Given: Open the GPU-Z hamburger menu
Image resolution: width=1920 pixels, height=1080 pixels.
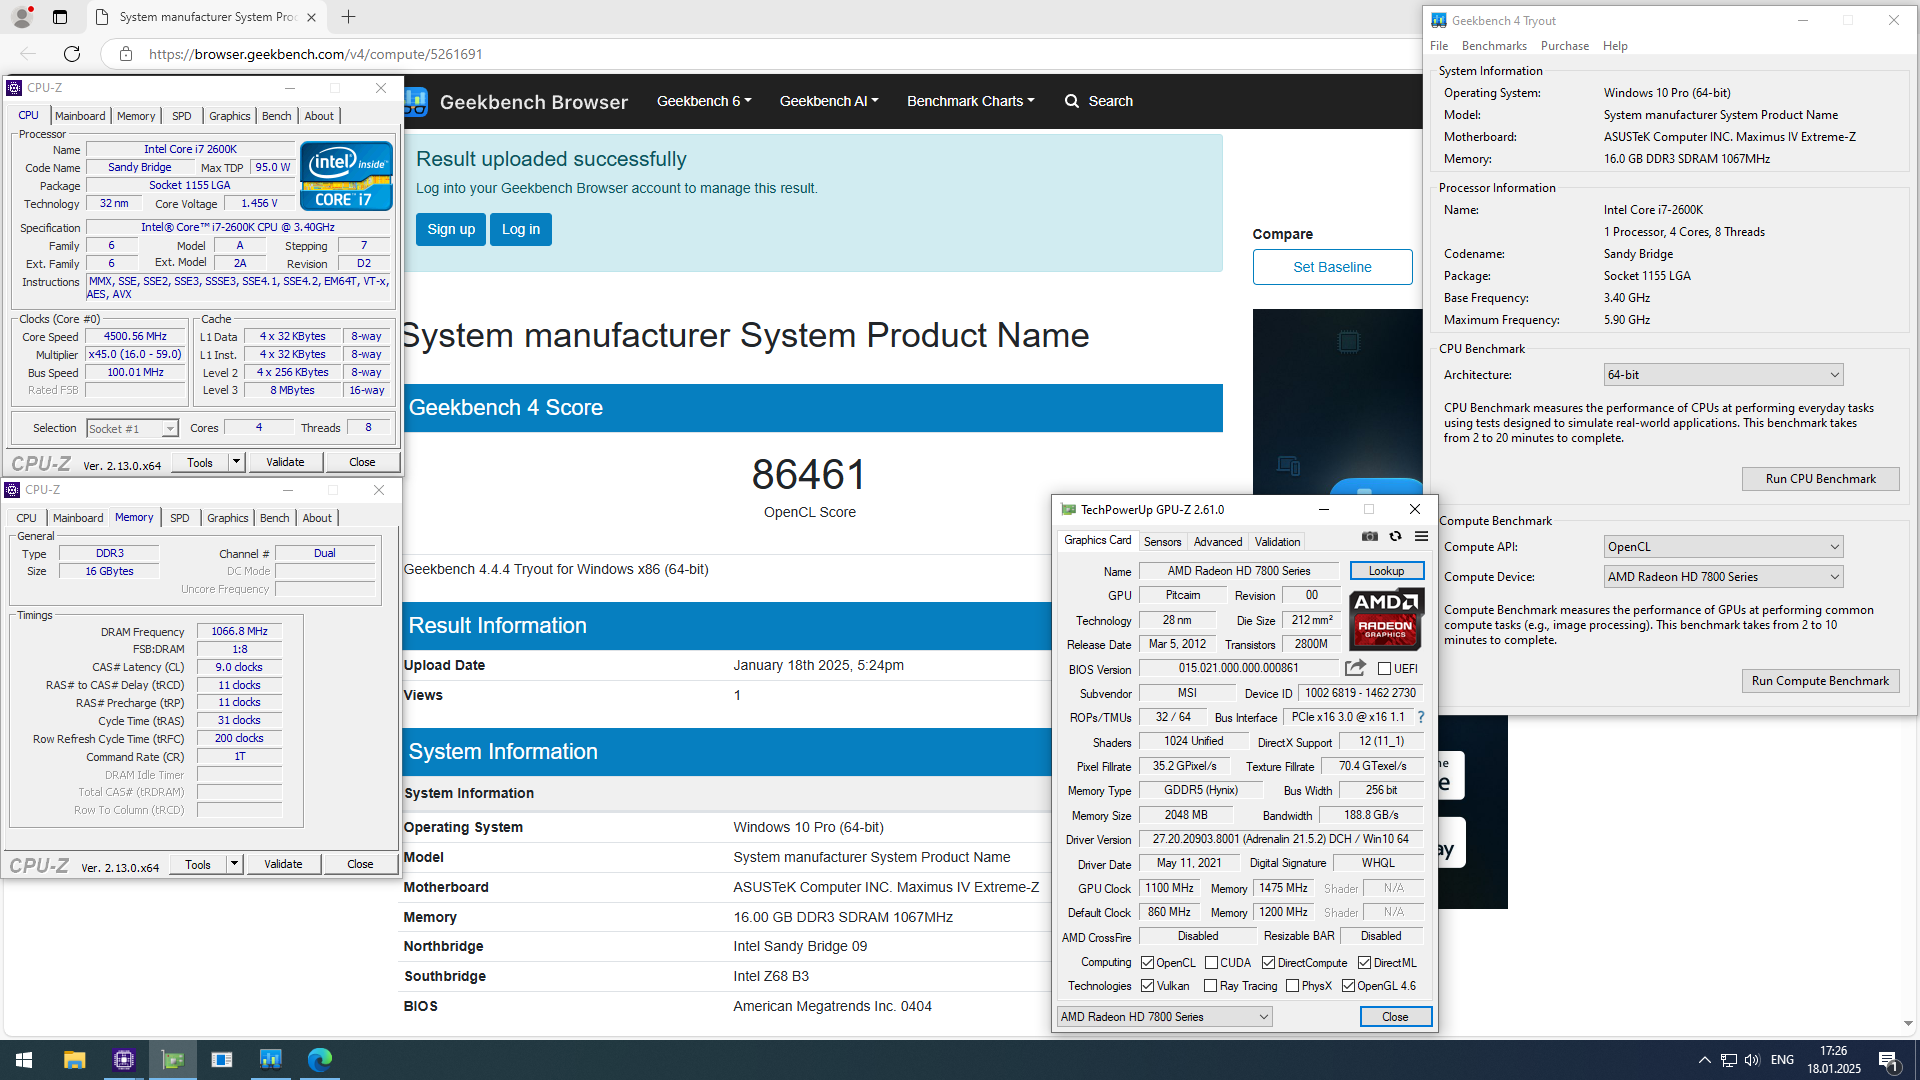Looking at the screenshot, I should (1421, 537).
